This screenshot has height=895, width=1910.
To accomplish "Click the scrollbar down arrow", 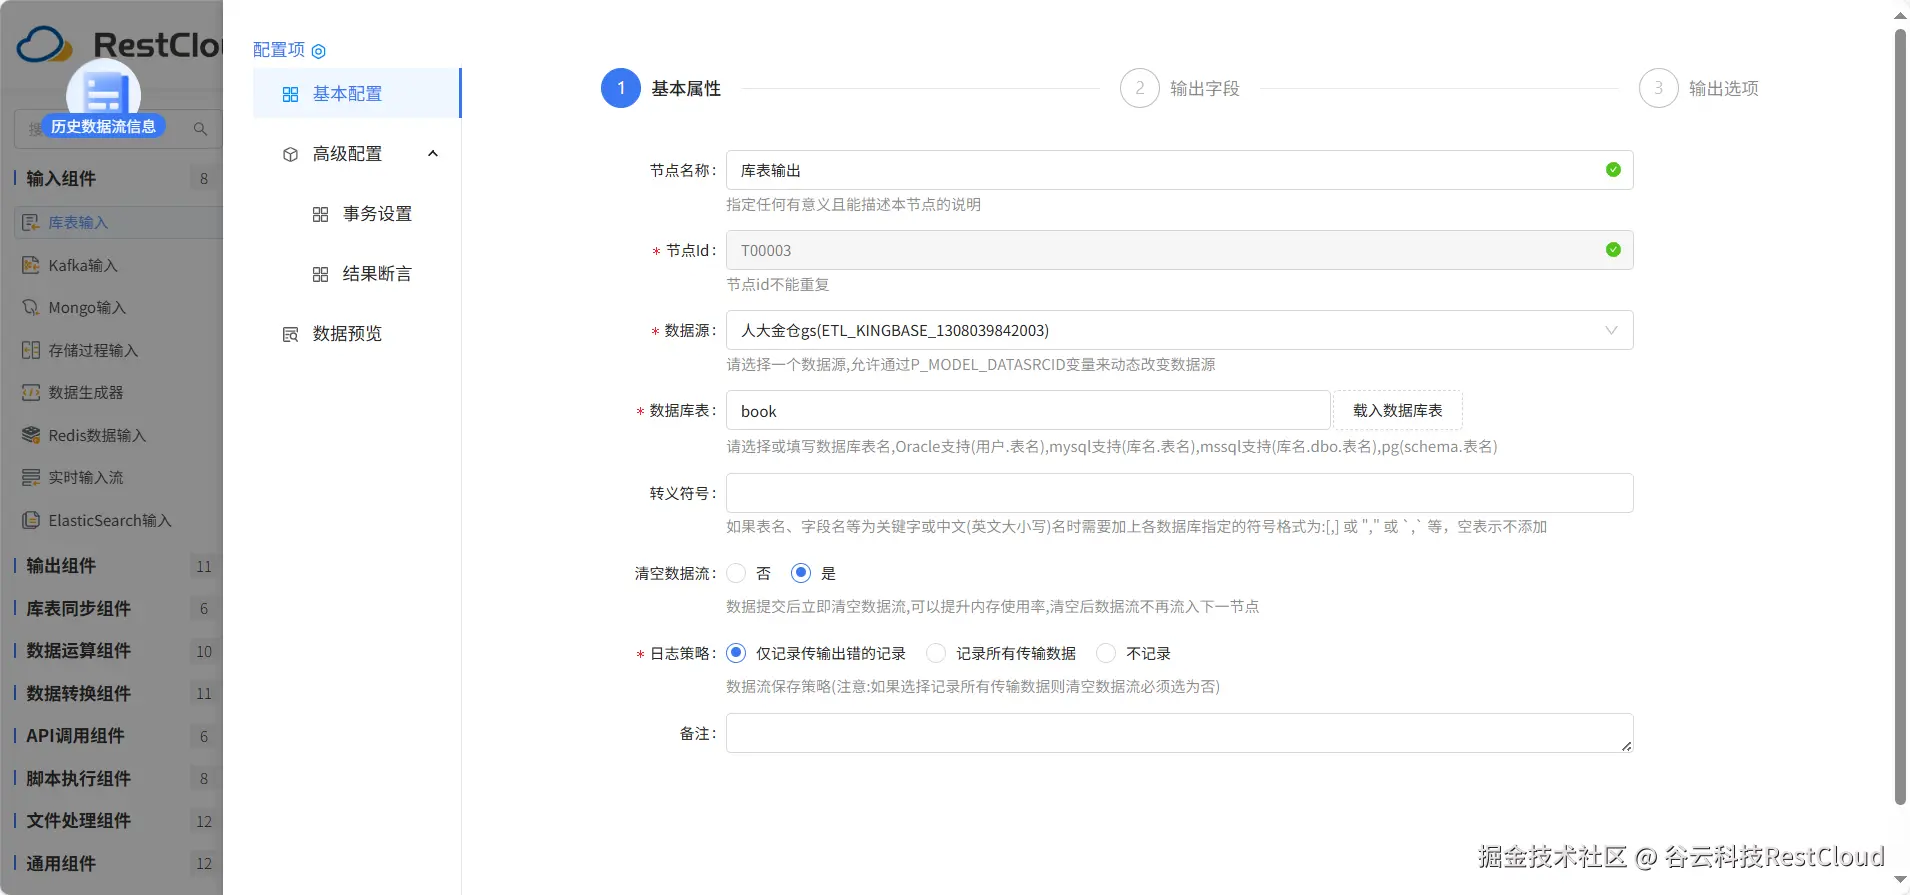I will point(1901,880).
